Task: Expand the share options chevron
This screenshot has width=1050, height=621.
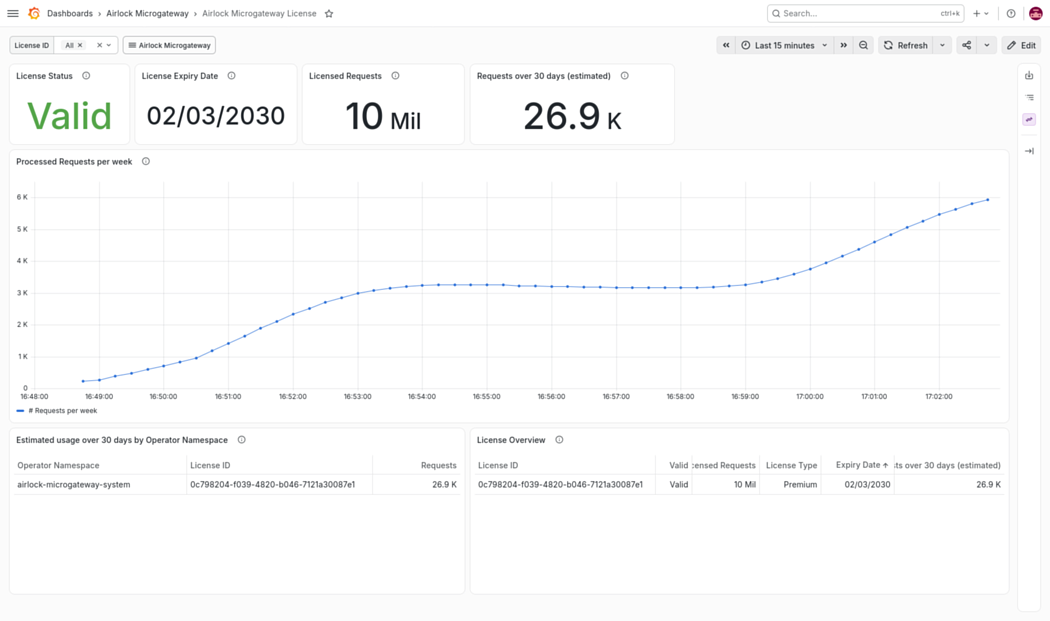Action: (986, 46)
